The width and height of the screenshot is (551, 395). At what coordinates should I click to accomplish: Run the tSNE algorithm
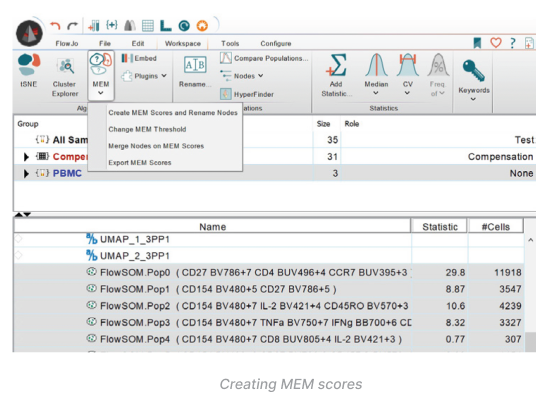click(x=29, y=70)
